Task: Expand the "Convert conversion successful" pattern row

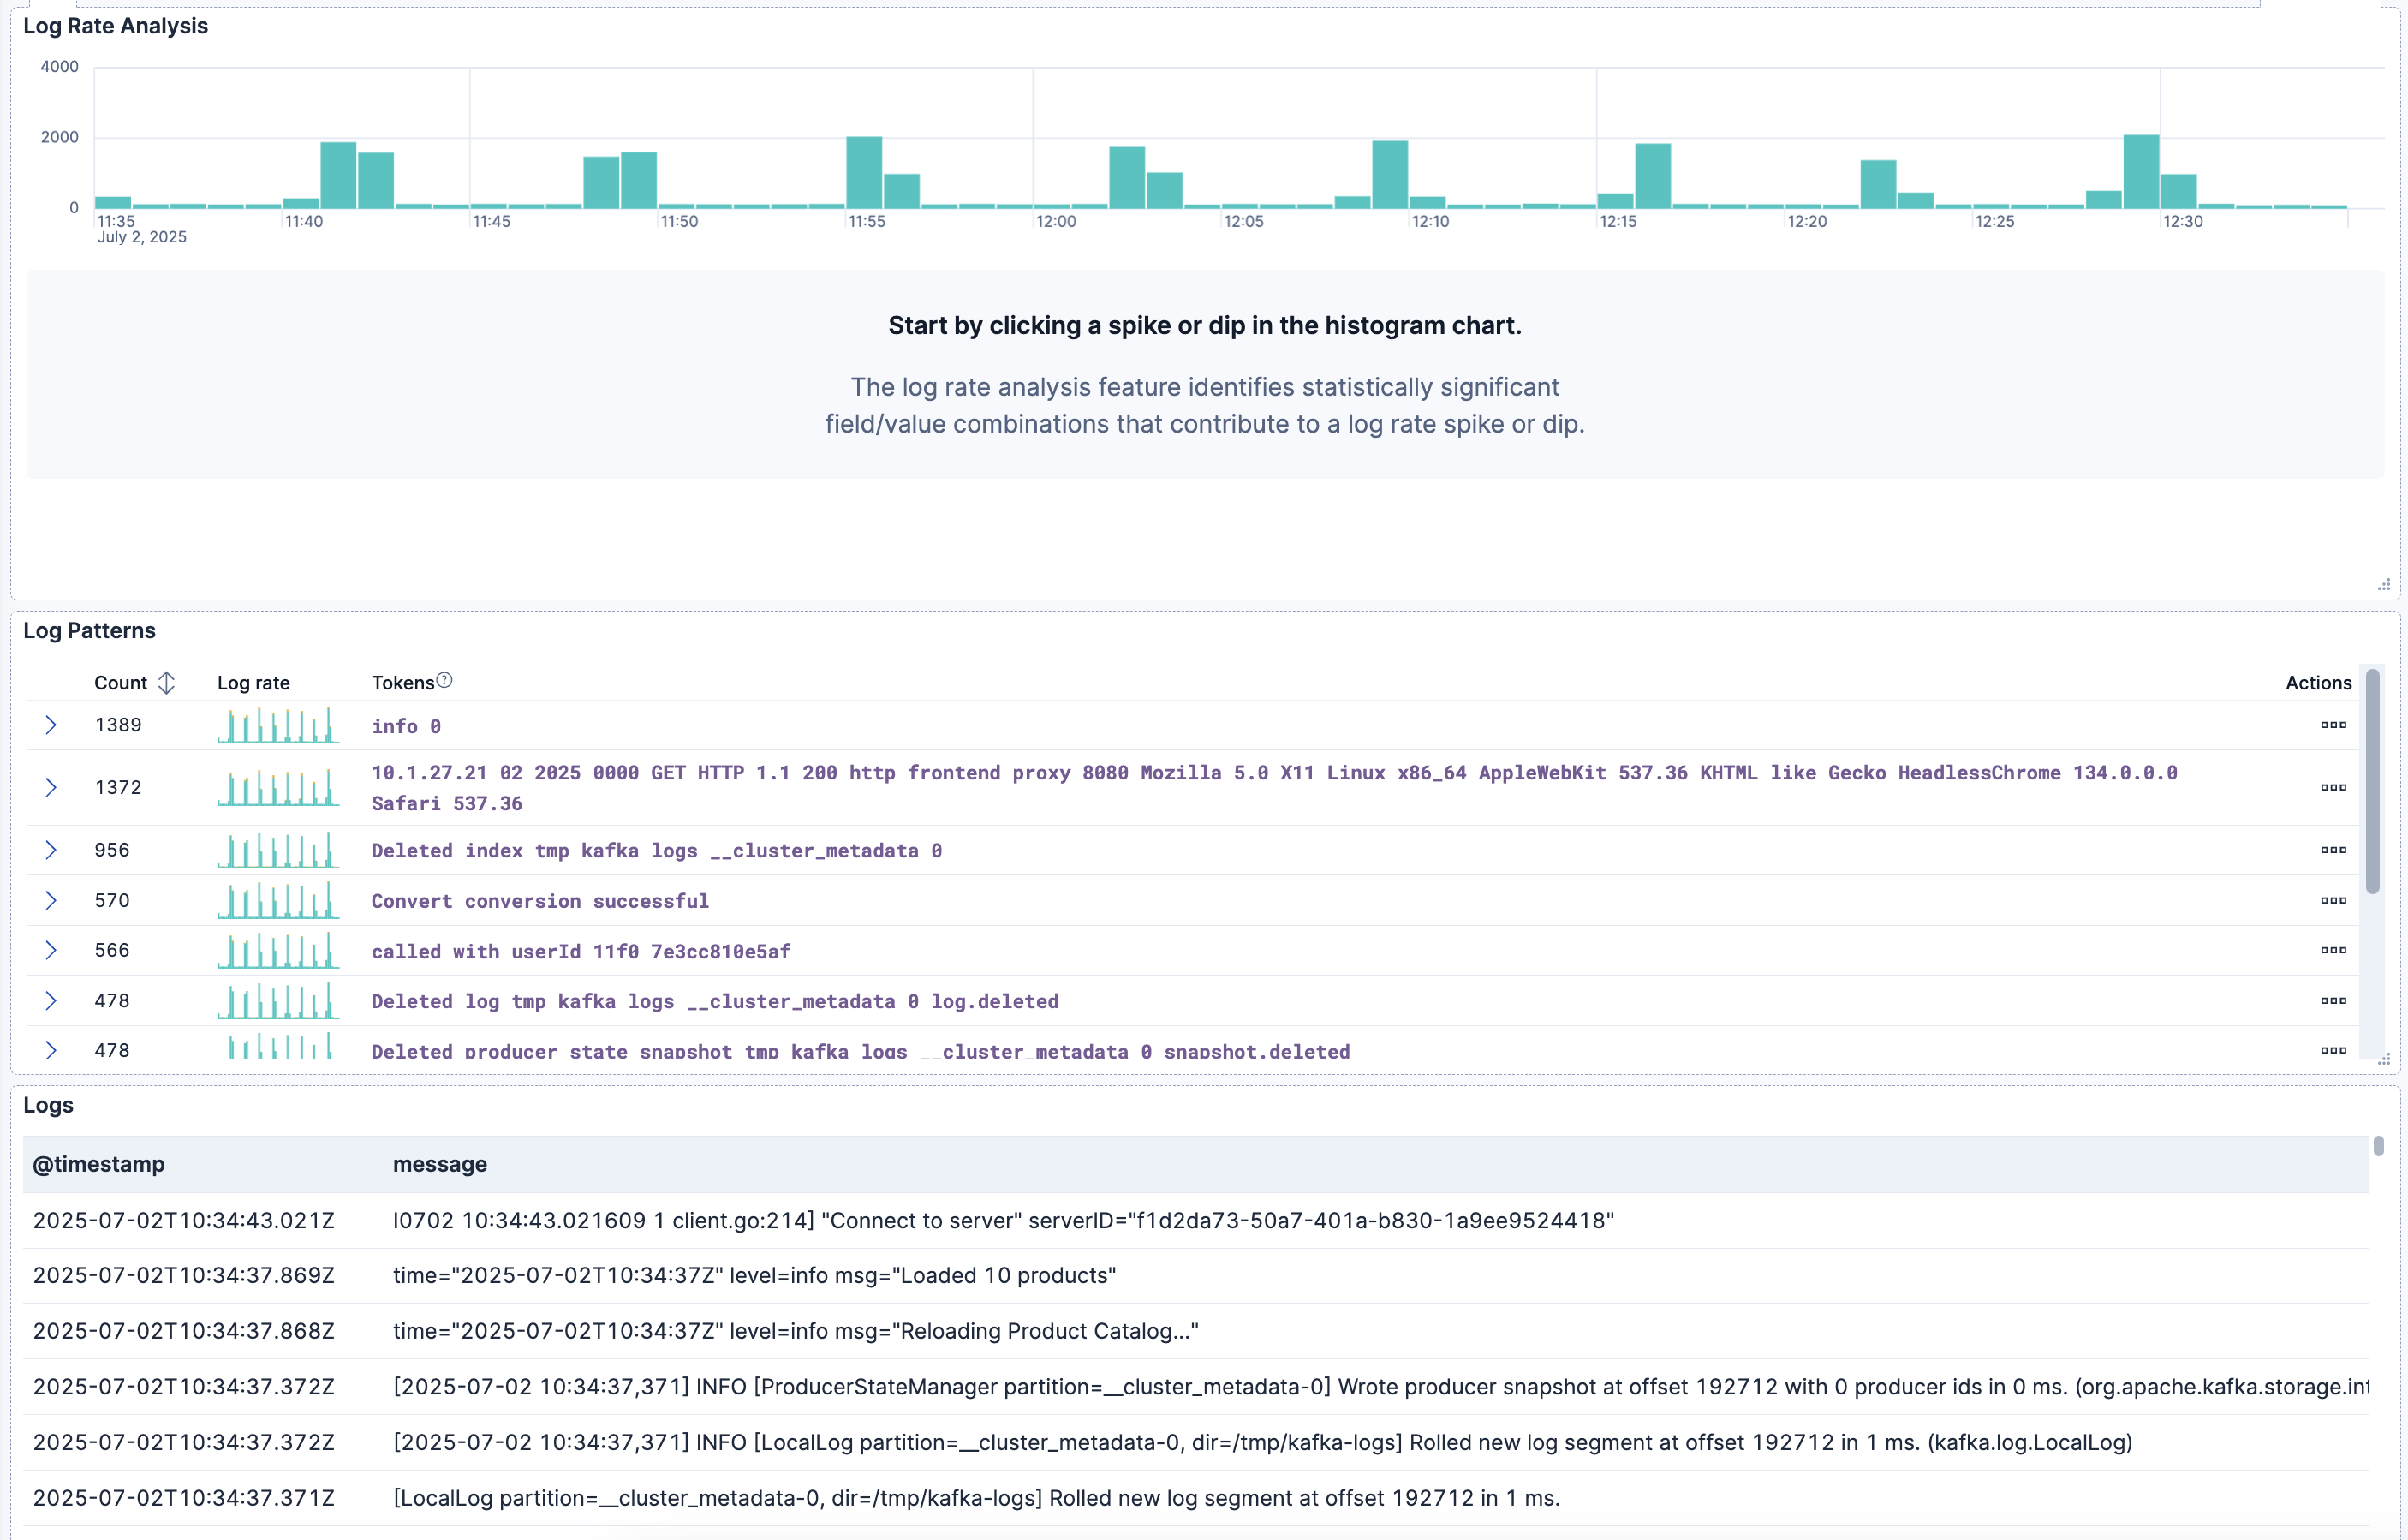Action: pos(51,900)
